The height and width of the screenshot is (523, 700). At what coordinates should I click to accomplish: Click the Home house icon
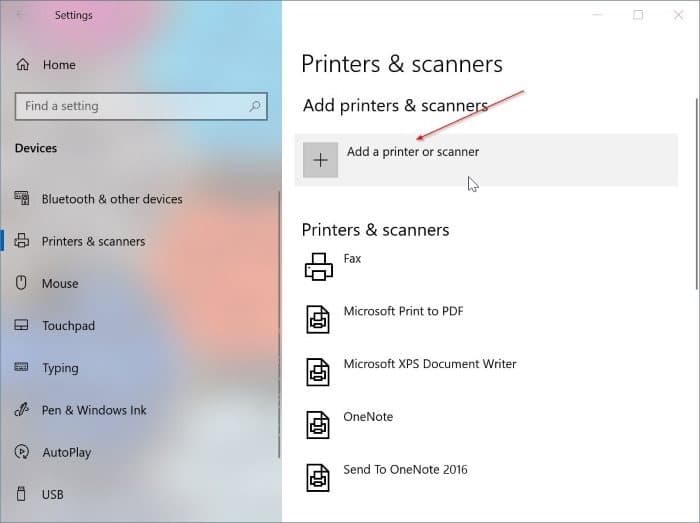tap(23, 65)
